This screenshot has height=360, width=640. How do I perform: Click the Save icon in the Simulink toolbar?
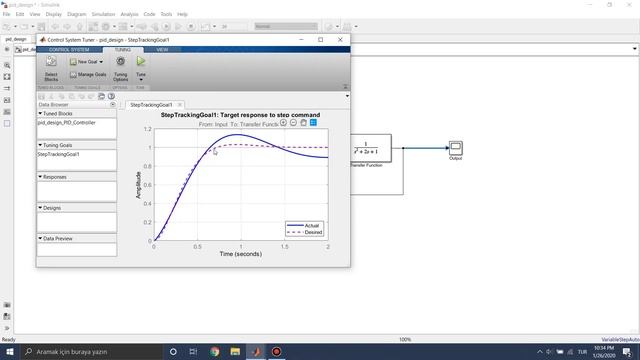(42, 27)
